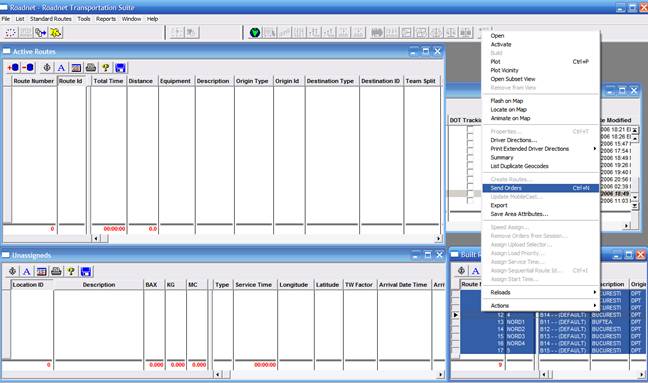The width and height of the screenshot is (648, 383).
Task: Click the remove route icon in Active Routes
Action: [28, 67]
